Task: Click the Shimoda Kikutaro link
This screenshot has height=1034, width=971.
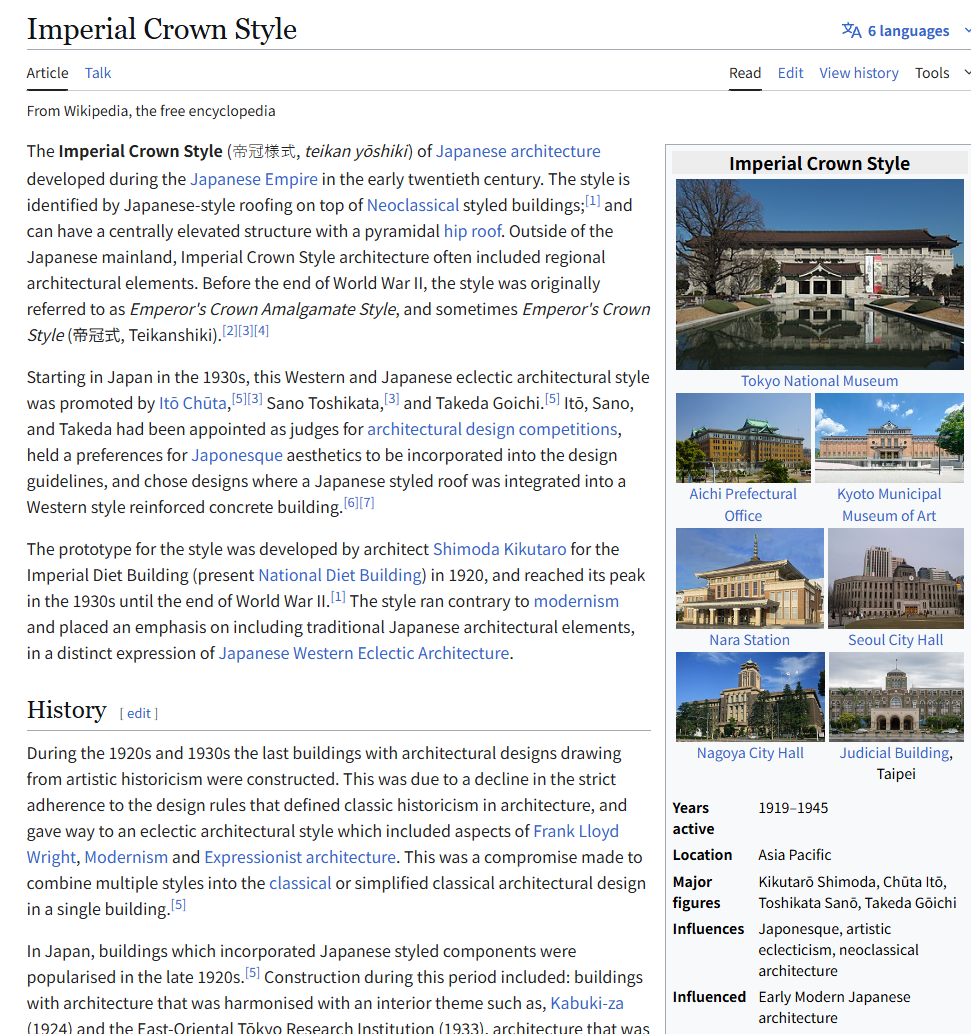Action: coord(499,549)
